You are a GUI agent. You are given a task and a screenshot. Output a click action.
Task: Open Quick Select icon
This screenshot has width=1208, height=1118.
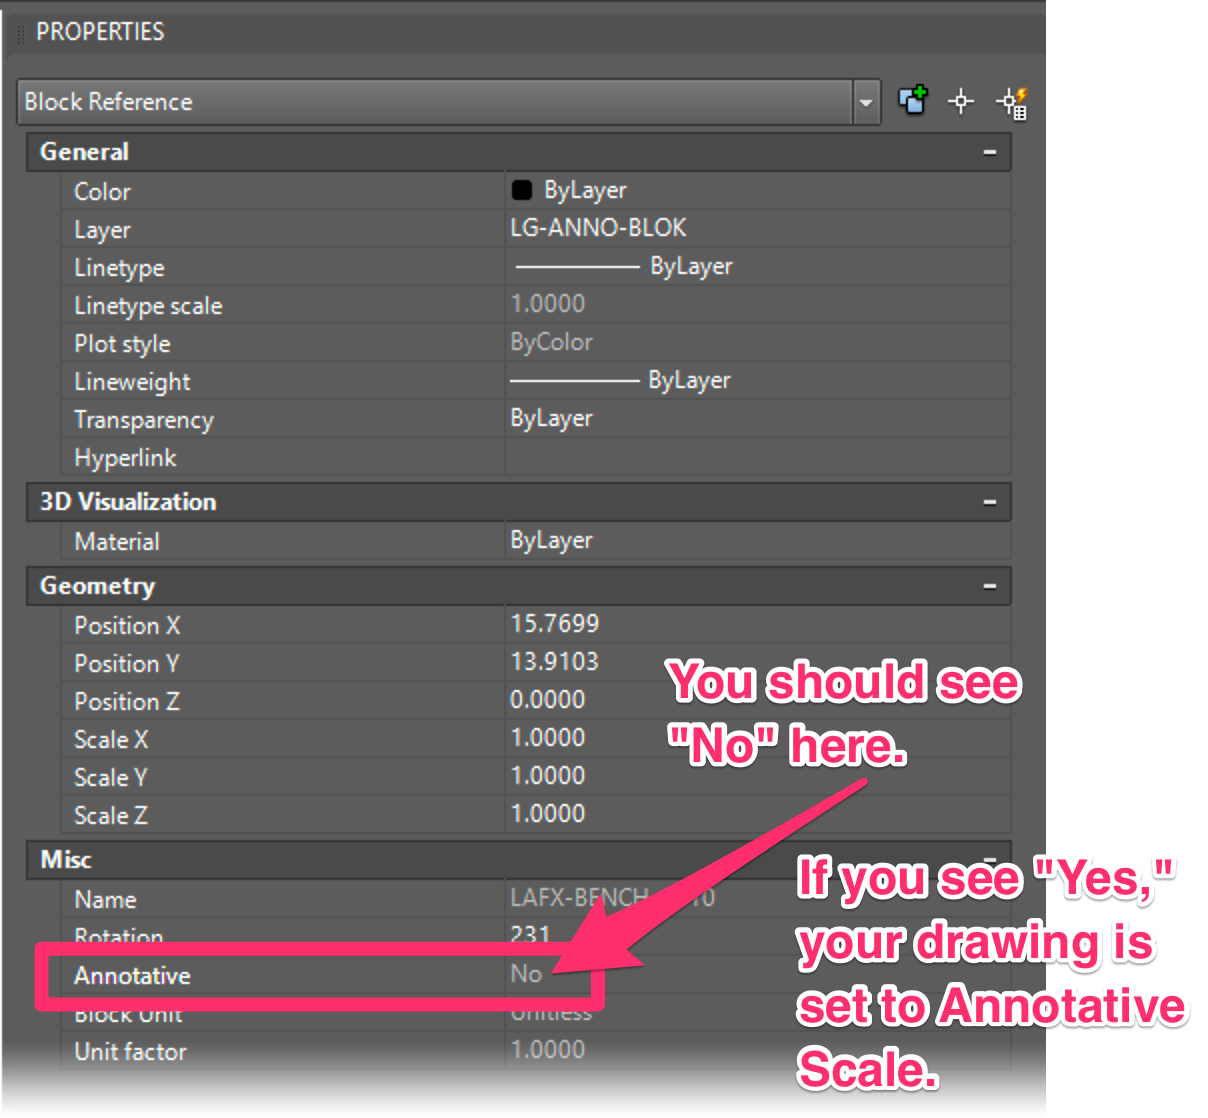(x=1012, y=102)
